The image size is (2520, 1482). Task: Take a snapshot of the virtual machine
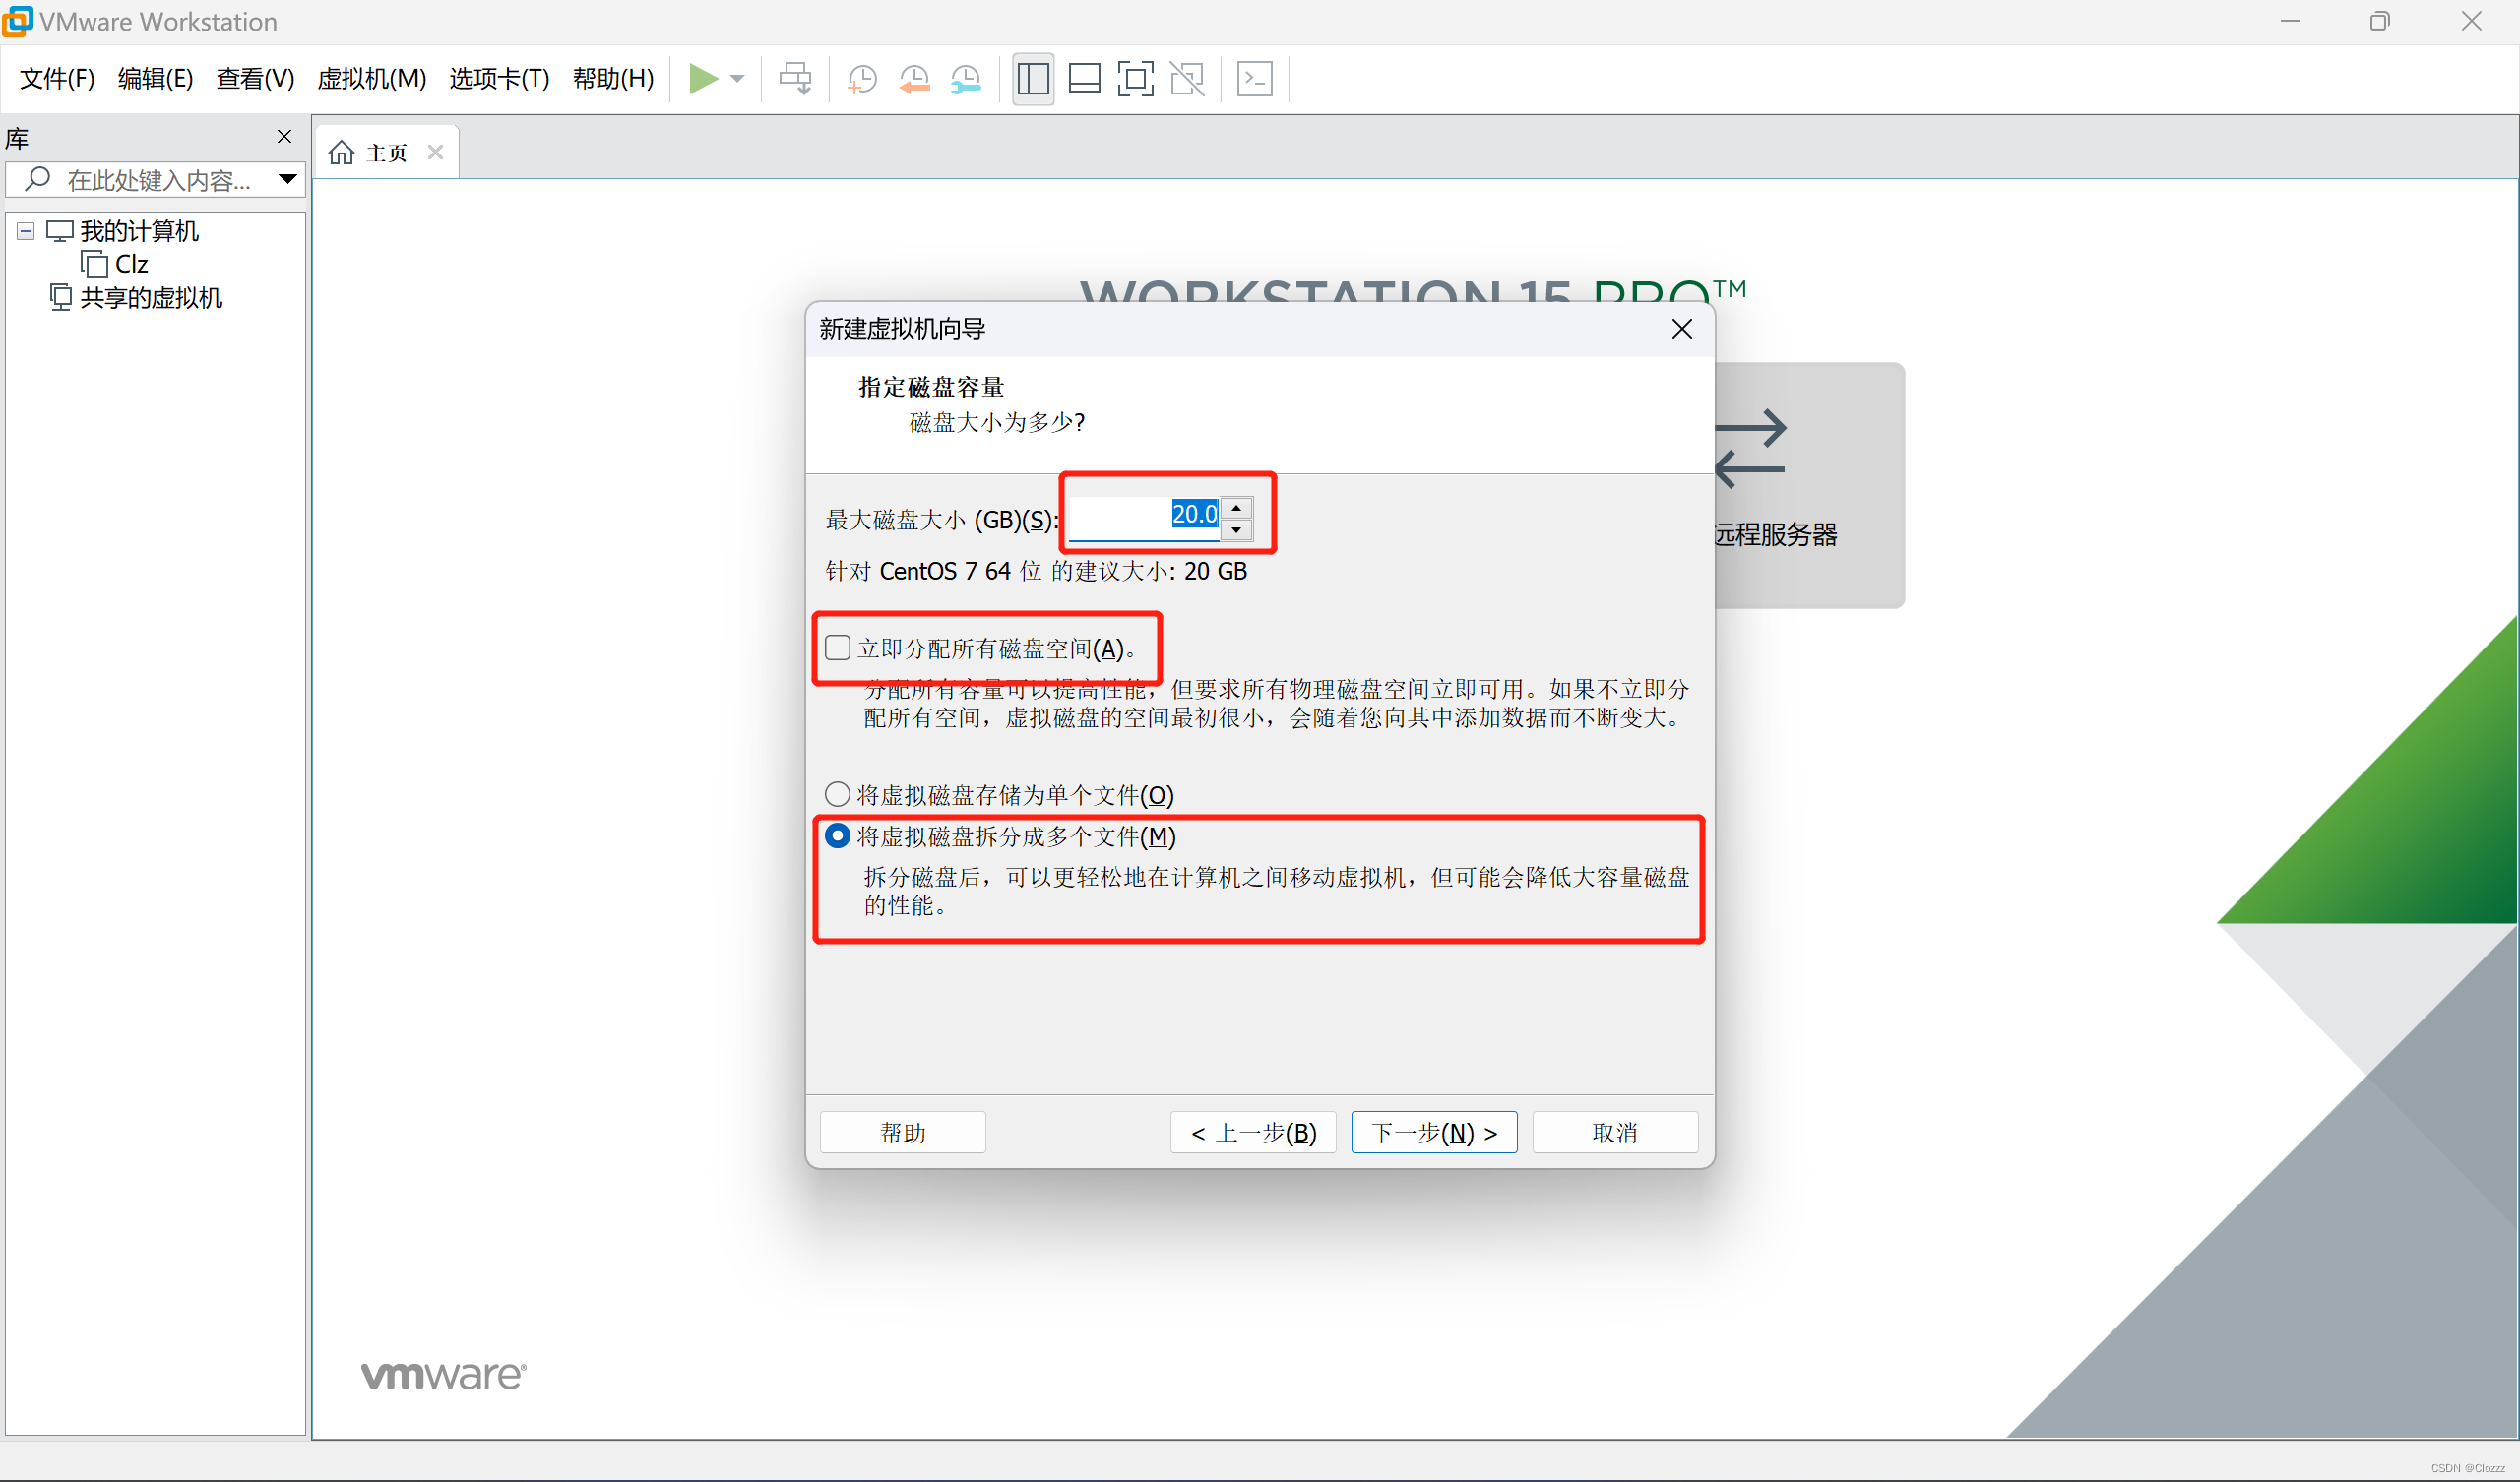[862, 79]
